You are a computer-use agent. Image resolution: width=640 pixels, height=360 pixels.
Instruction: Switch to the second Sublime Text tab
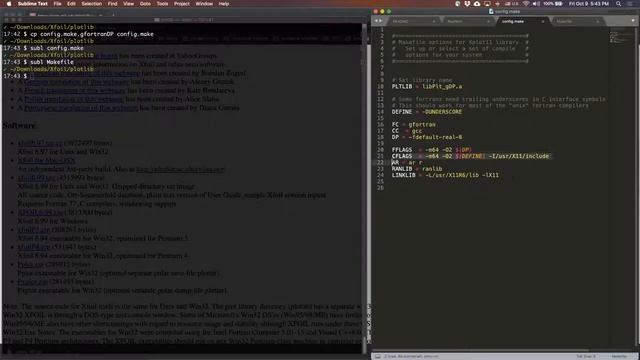pyautogui.click(x=467, y=21)
